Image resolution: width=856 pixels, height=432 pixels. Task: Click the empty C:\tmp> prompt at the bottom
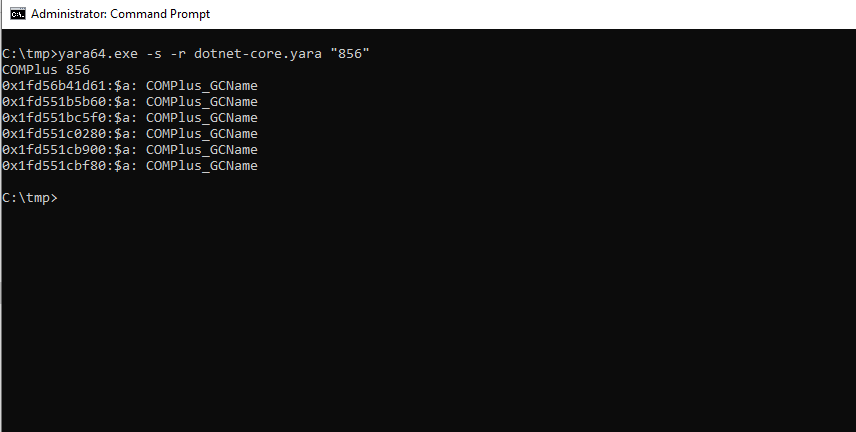tap(30, 197)
